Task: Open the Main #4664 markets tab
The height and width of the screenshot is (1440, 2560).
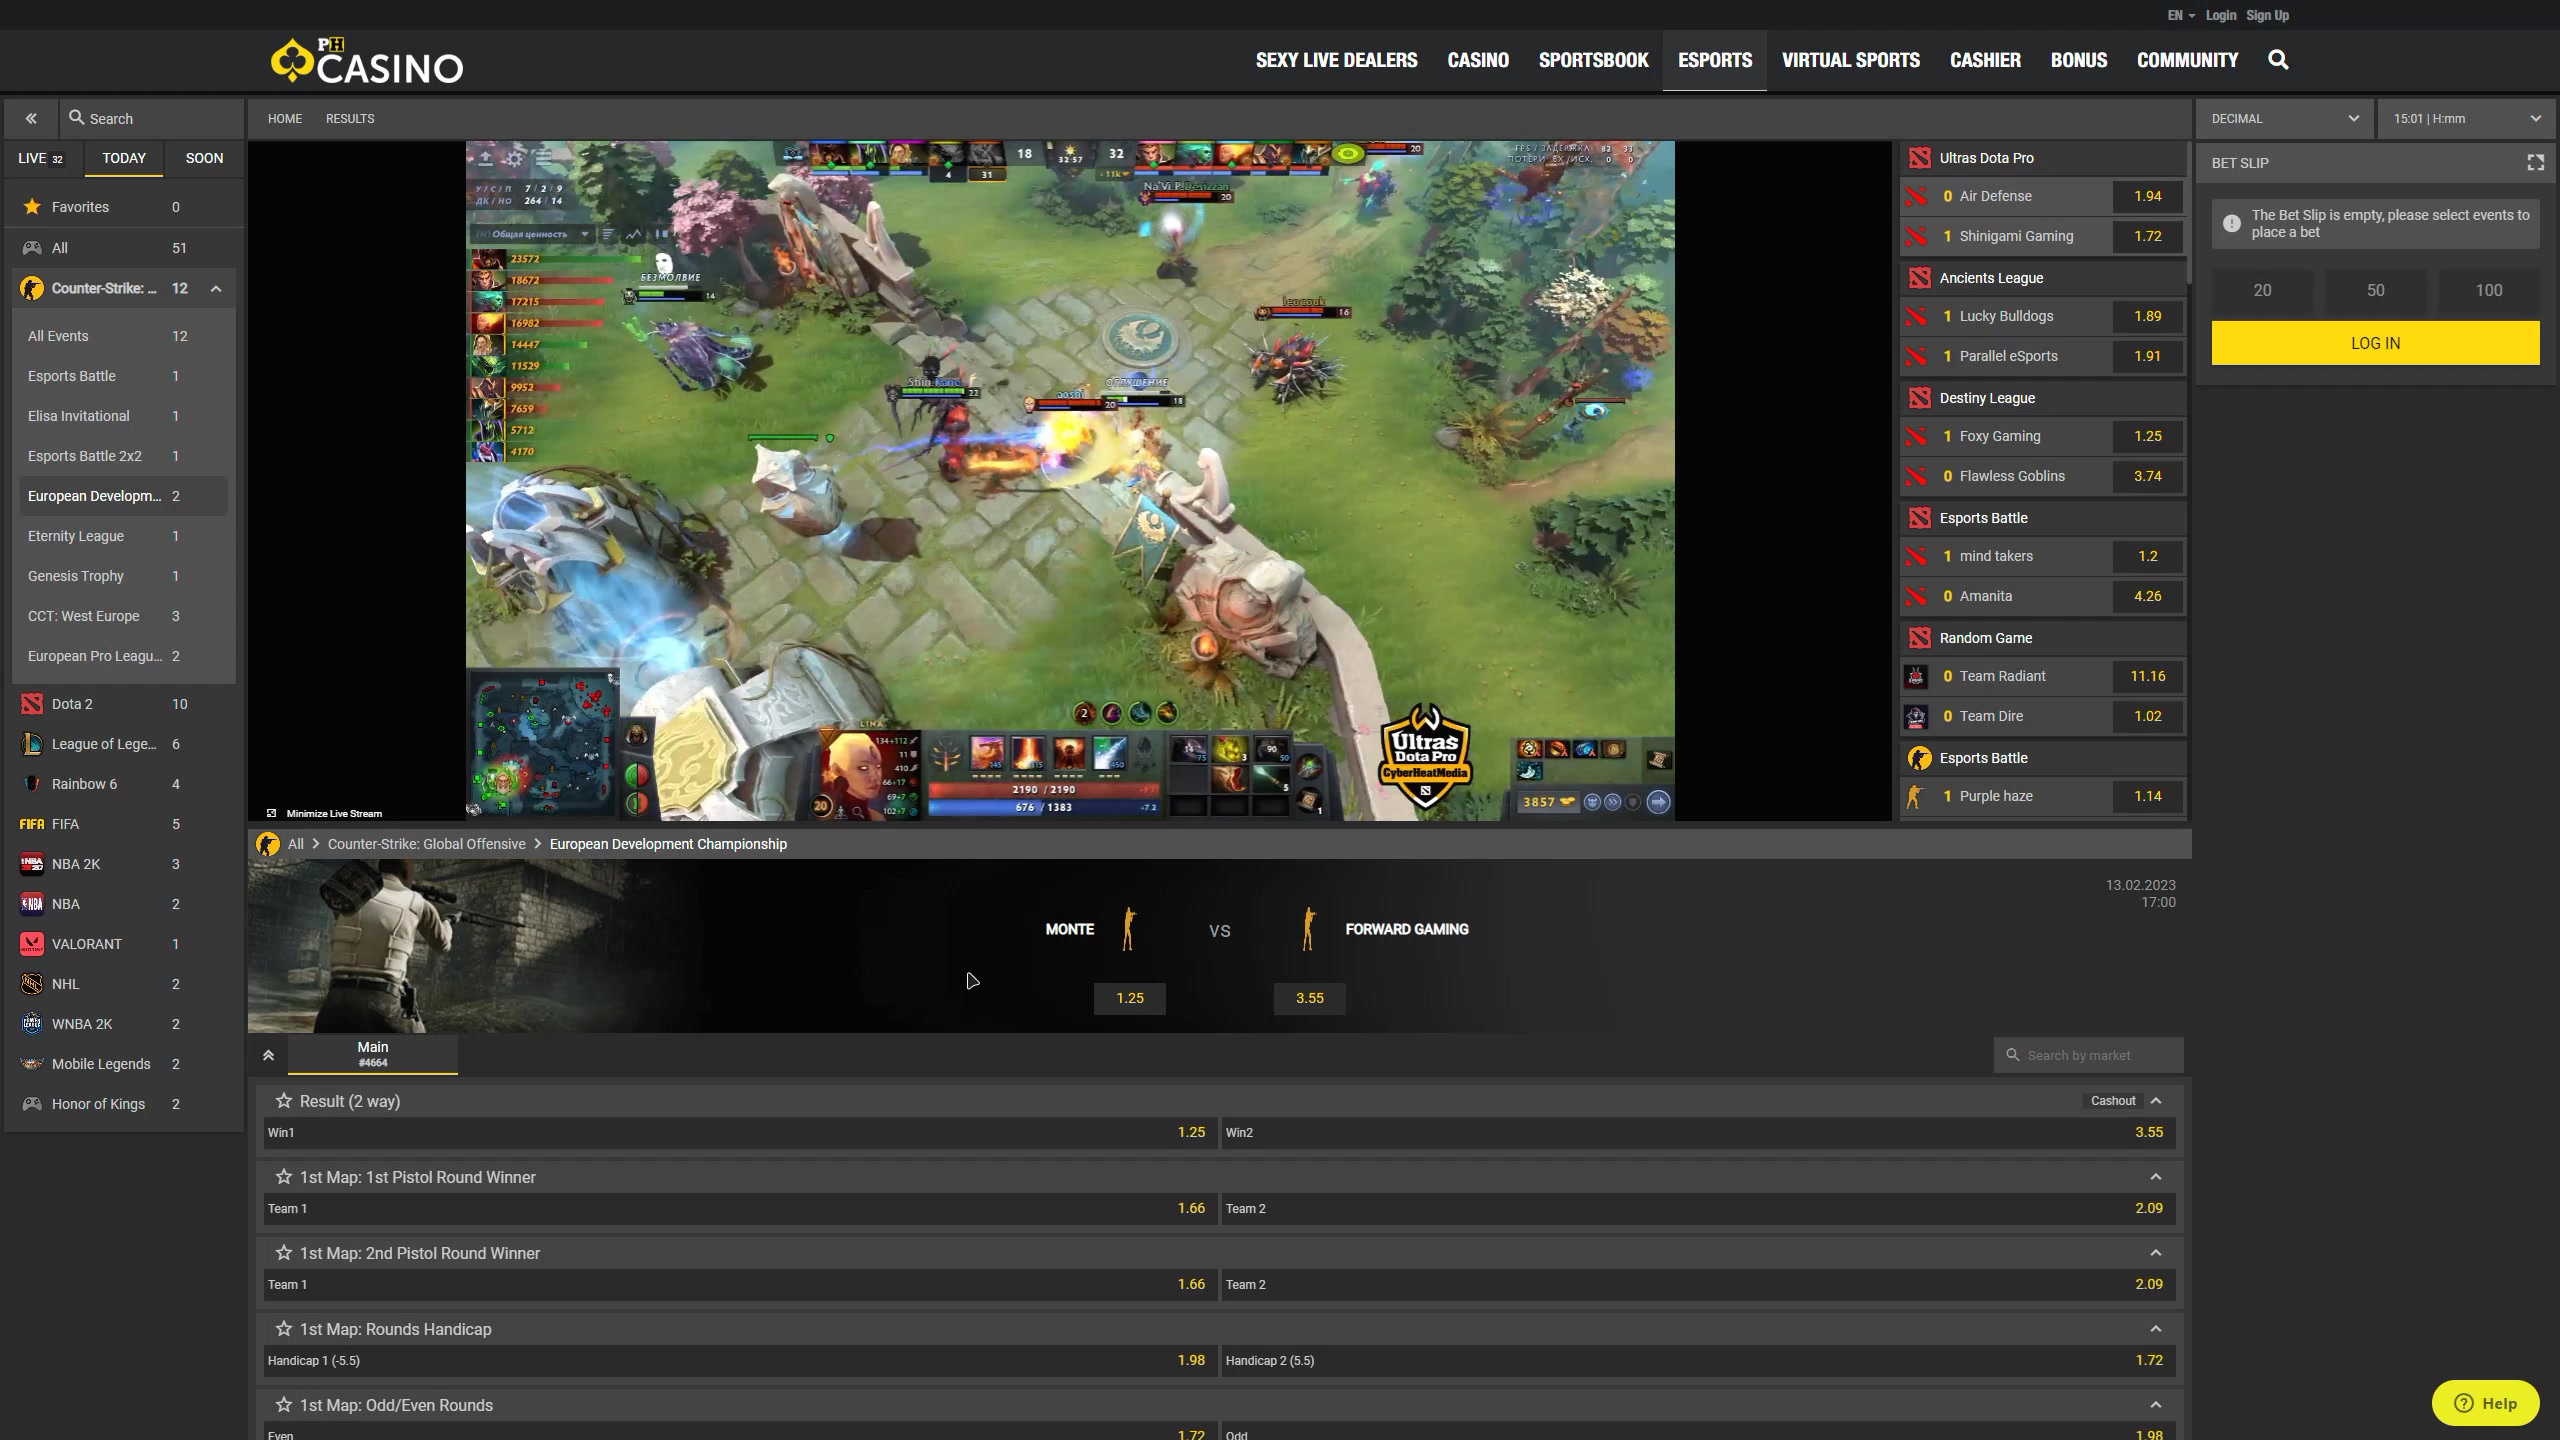Action: coord(373,1054)
